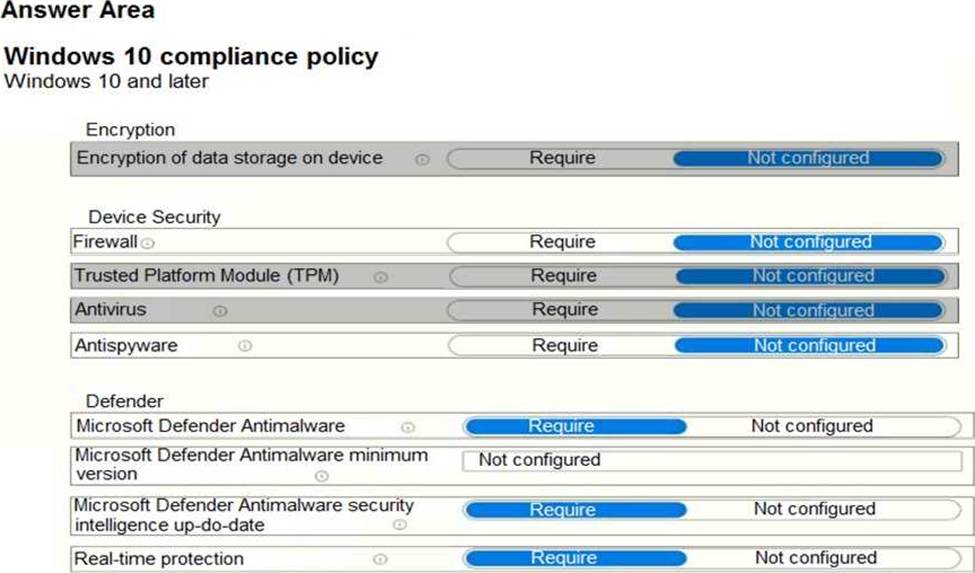This screenshot has height=573, width=975.
Task: Click info icon for security intelligence up-to-date
Action: coord(399,524)
